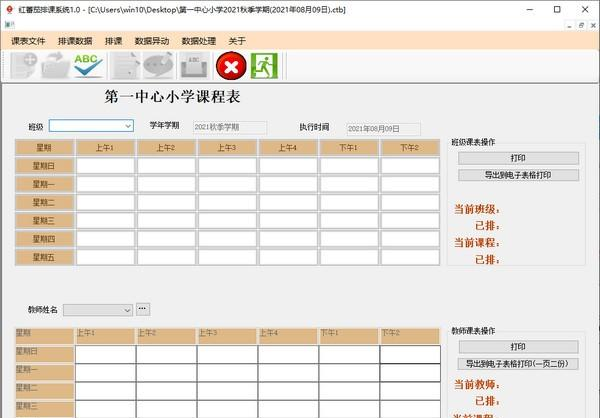Viewport: 600px width, 418px height.
Task: Click the 星期五 row header in class table
Action: pos(44,257)
